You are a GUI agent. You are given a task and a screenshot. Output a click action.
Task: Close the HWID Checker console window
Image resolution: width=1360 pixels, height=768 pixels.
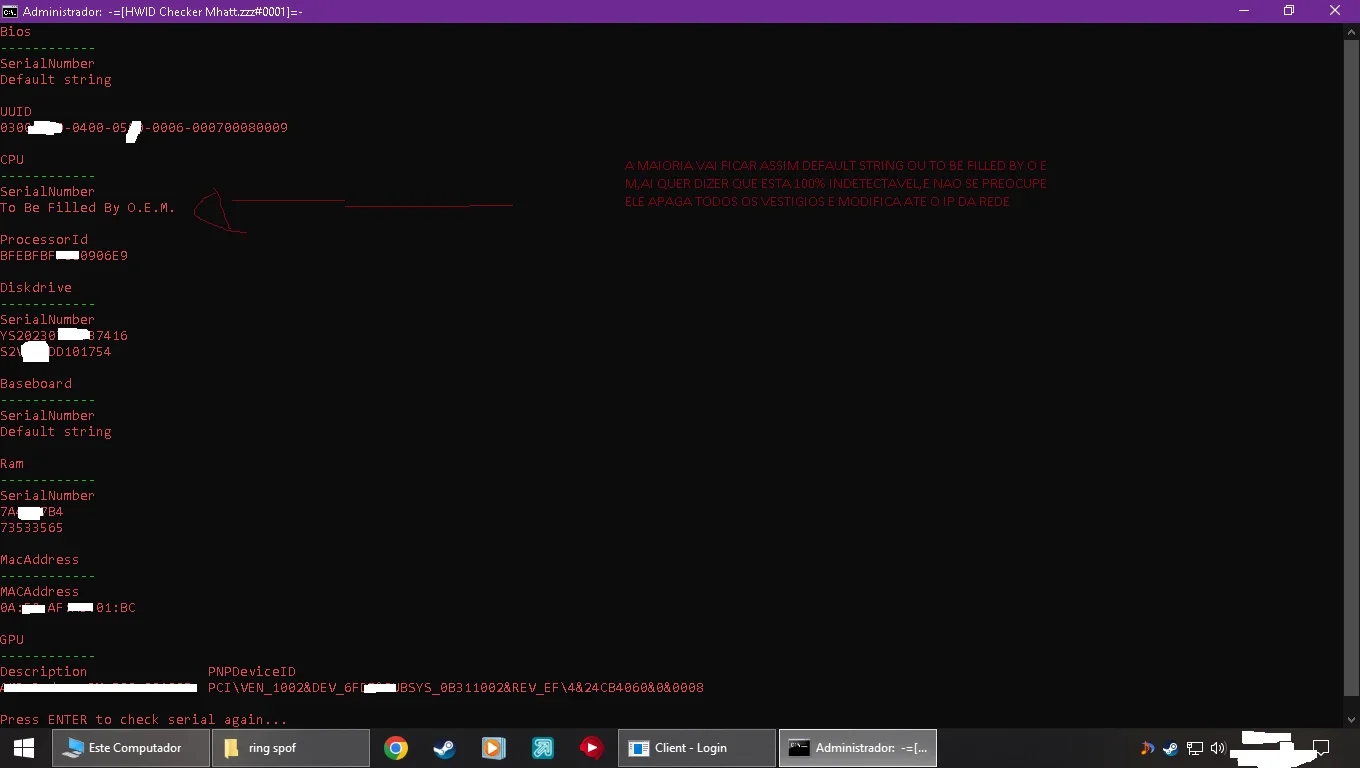[x=1335, y=11]
